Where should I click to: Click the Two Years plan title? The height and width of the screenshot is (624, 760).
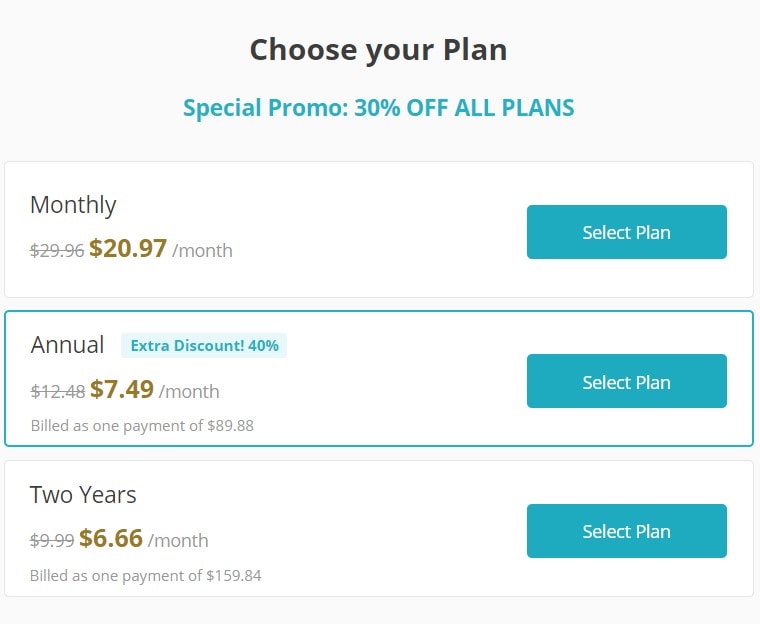pyautogui.click(x=83, y=495)
